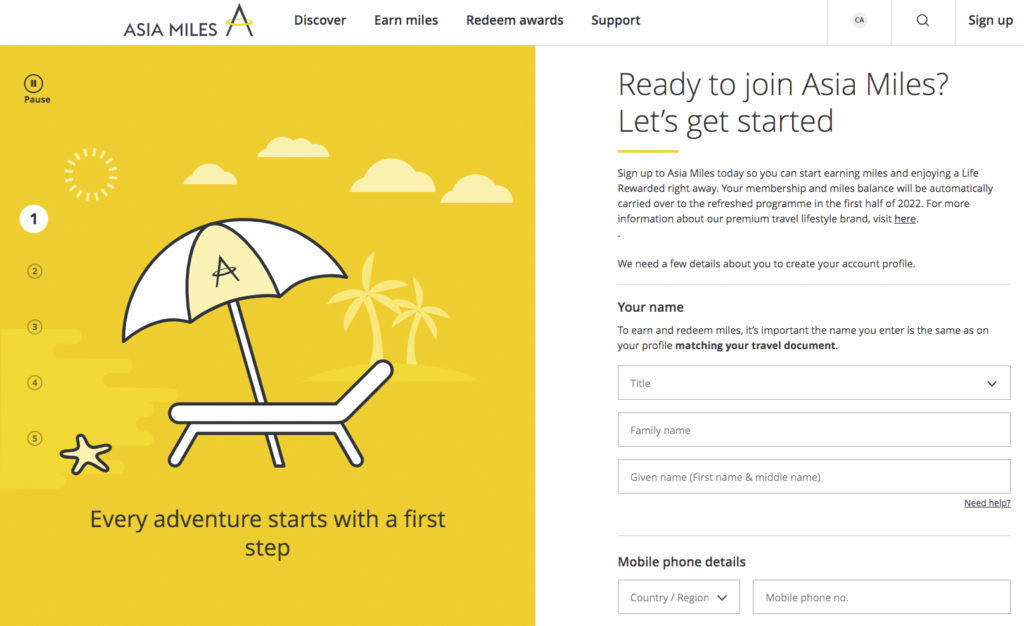This screenshot has height=626, width=1024.
Task: Select carousel progress indicator 1
Action: pos(35,219)
